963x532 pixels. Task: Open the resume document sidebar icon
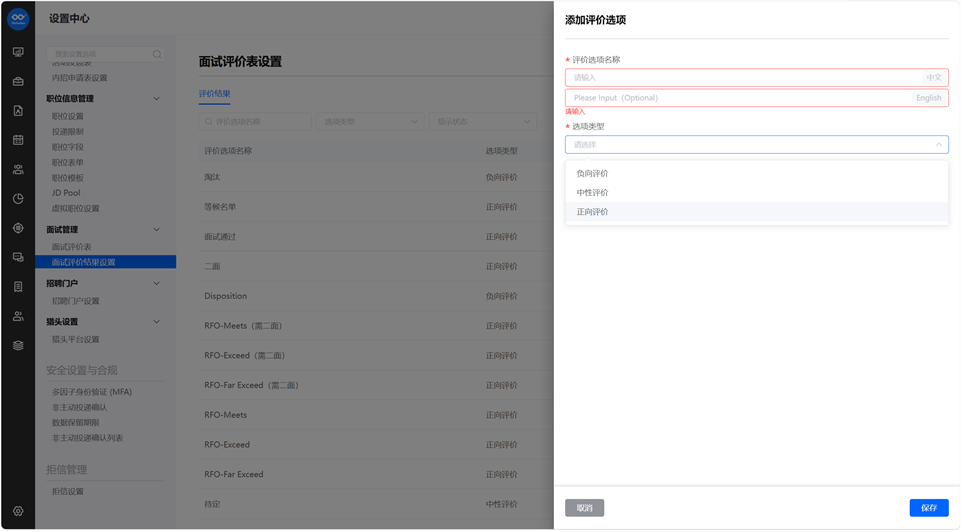18,111
